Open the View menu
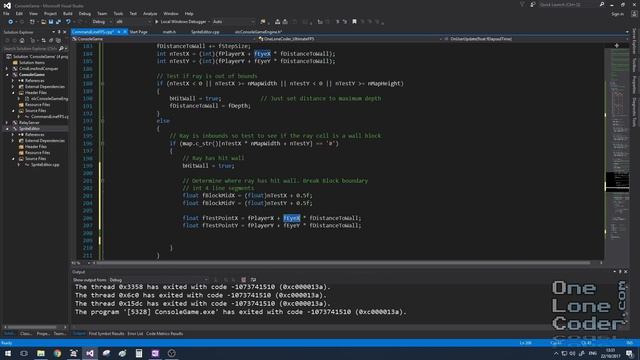The width and height of the screenshot is (640, 360). (33, 13)
